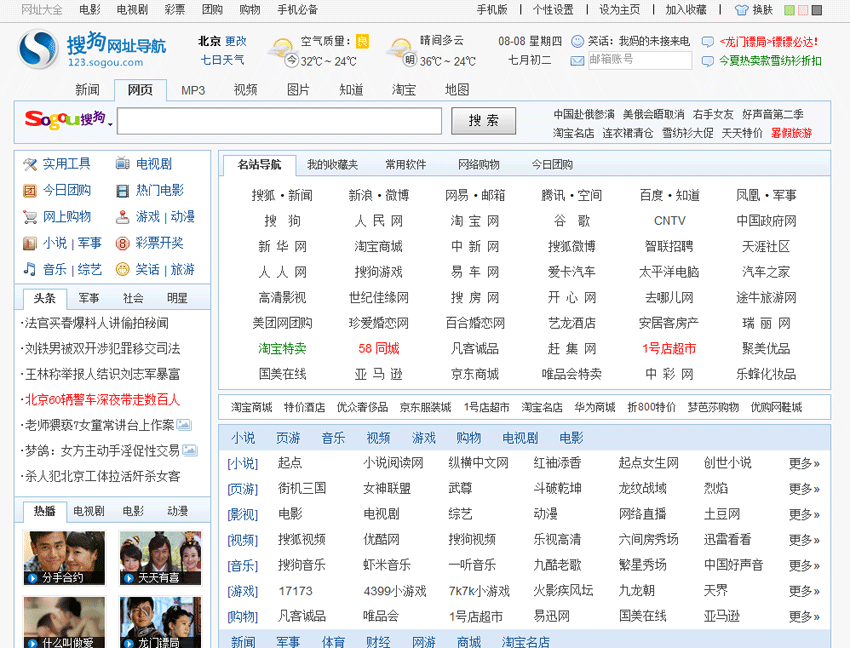Click the email envelope icon

[578, 61]
